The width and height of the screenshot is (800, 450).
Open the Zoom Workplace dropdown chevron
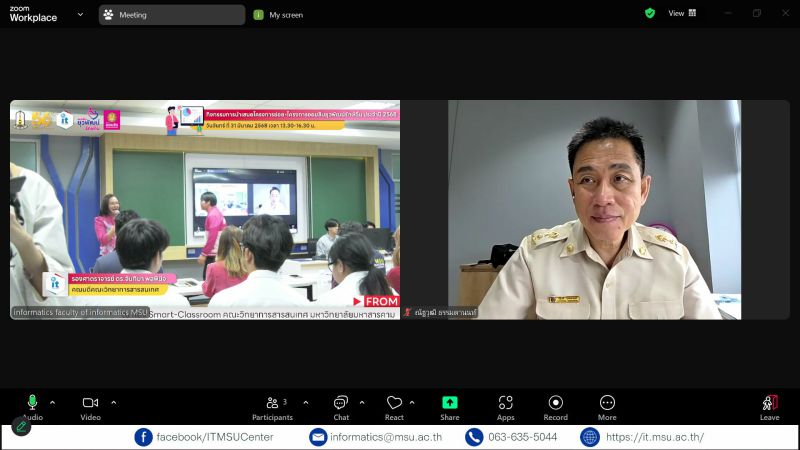80,16
